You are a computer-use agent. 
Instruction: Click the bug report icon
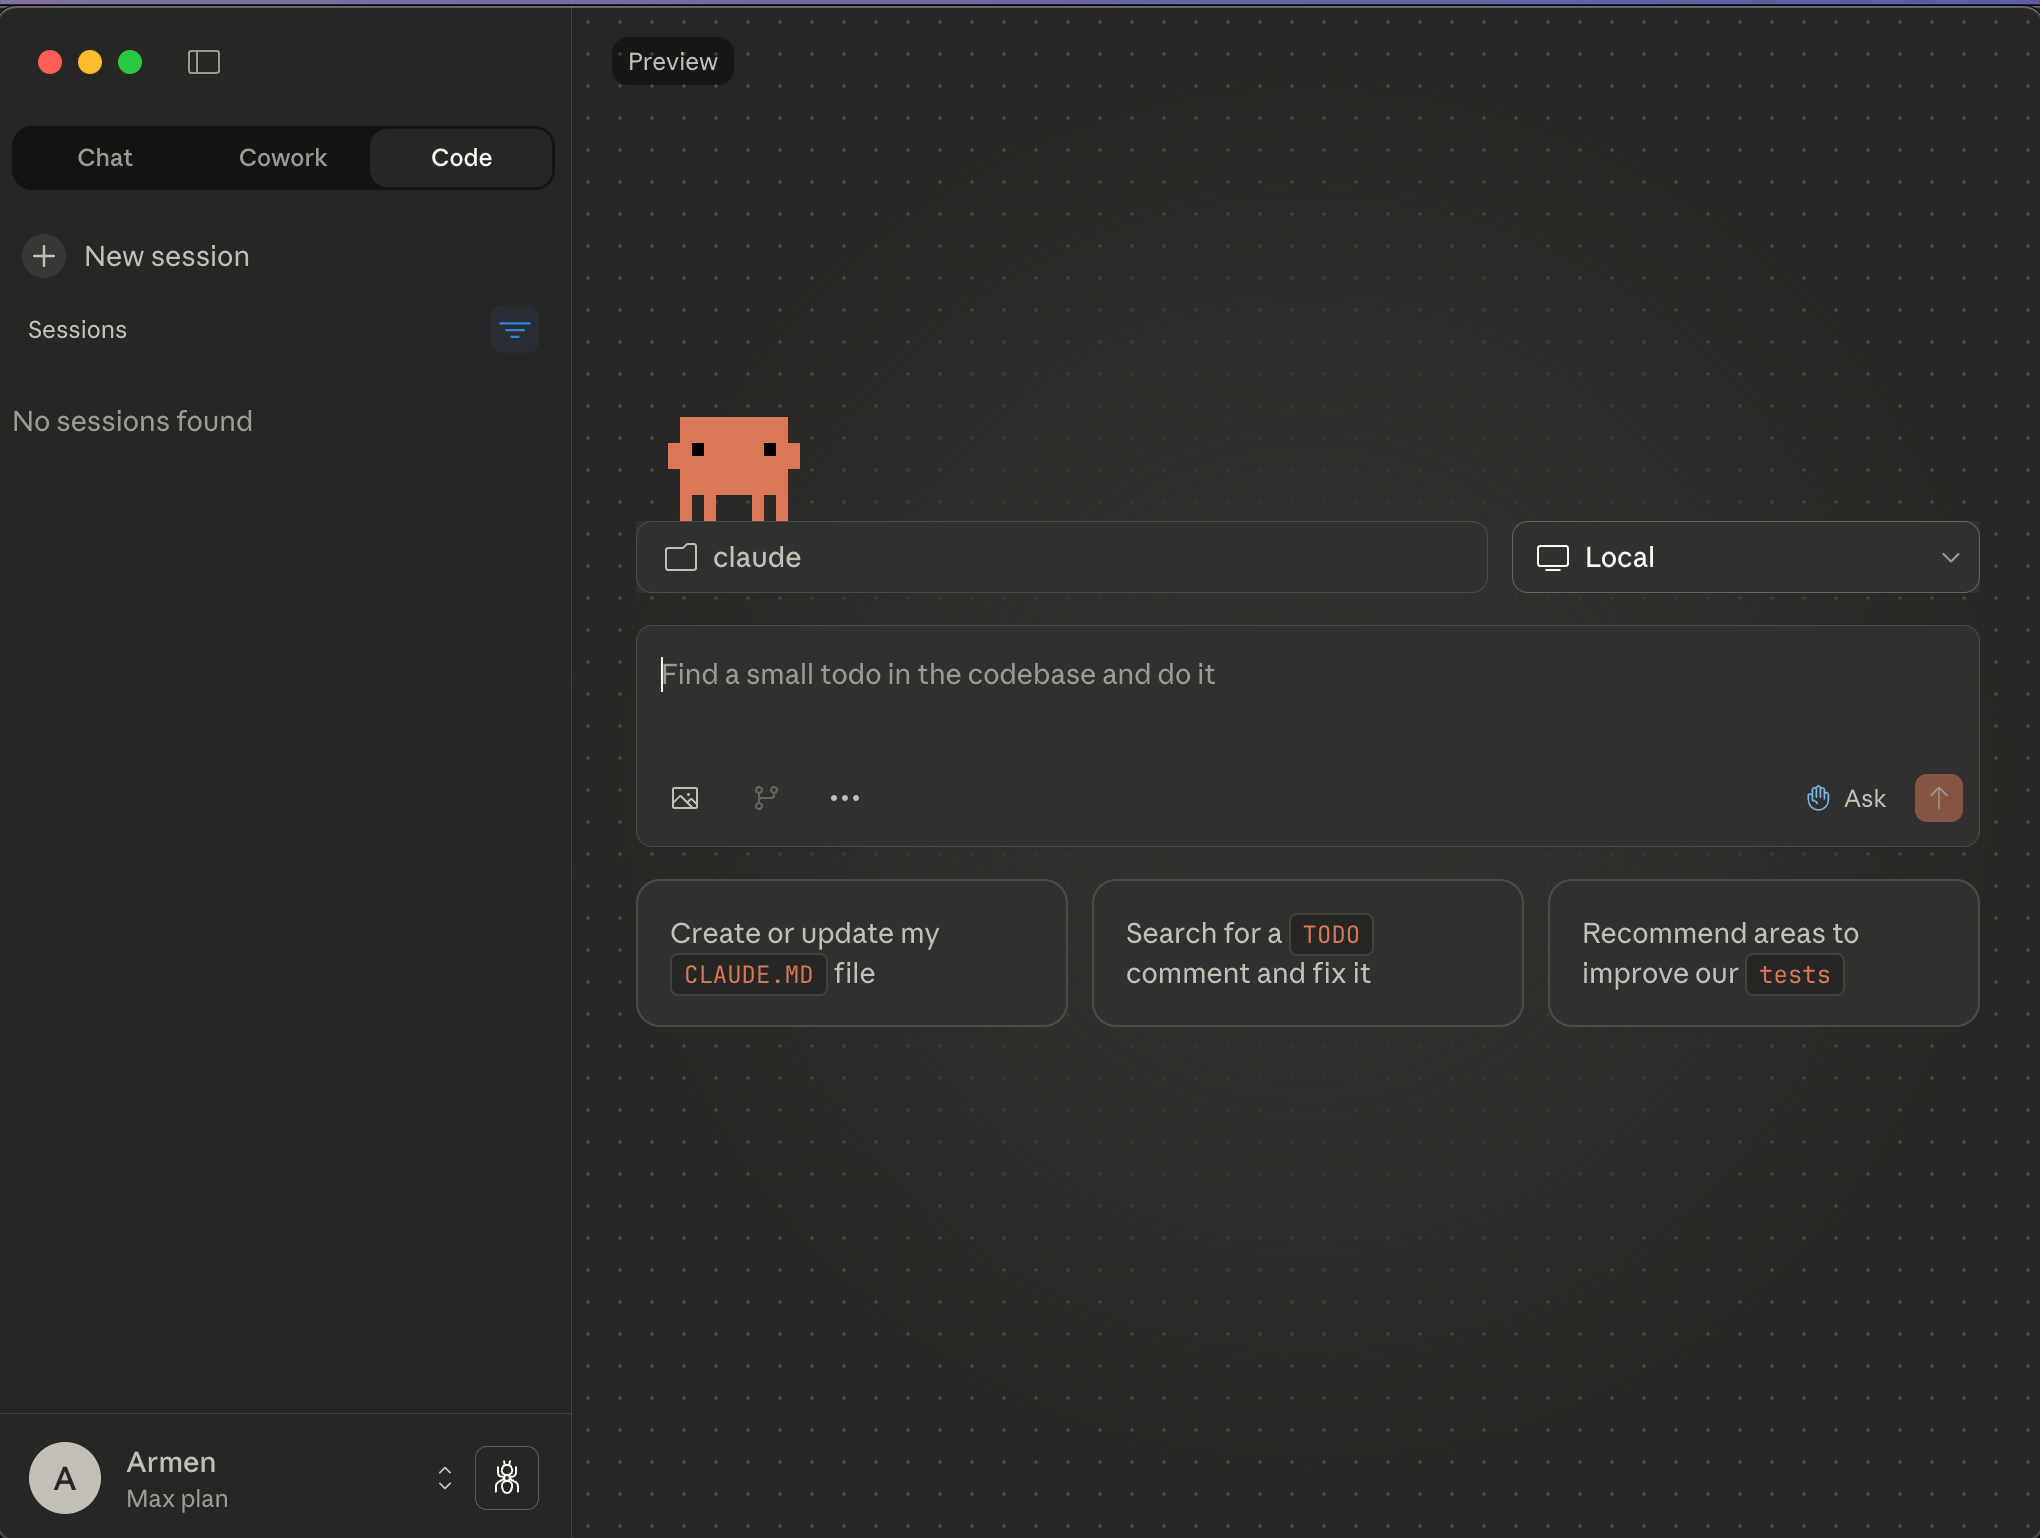pyautogui.click(x=507, y=1478)
